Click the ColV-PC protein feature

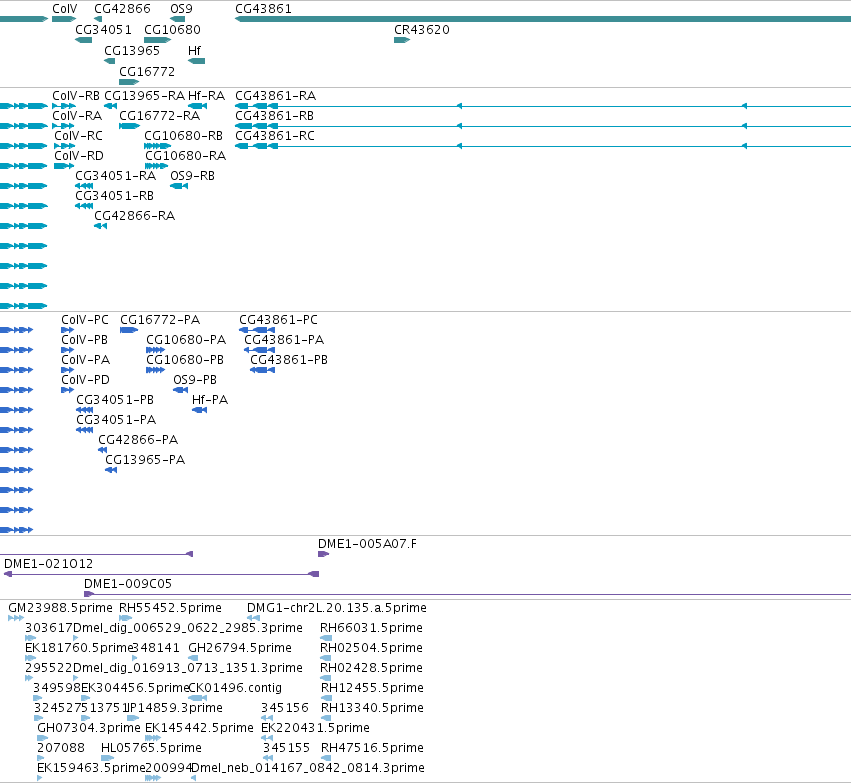click(67, 330)
